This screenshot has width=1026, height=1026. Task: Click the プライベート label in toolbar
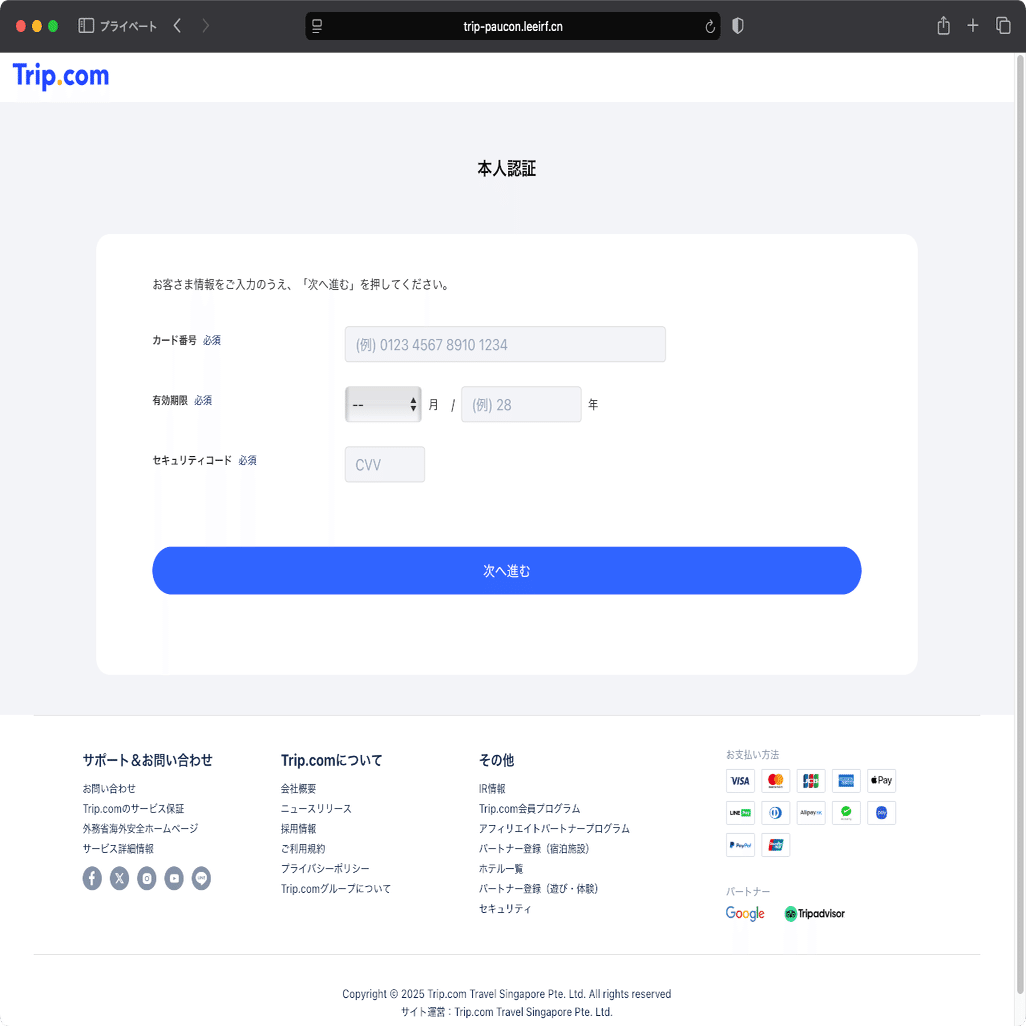coord(128,26)
